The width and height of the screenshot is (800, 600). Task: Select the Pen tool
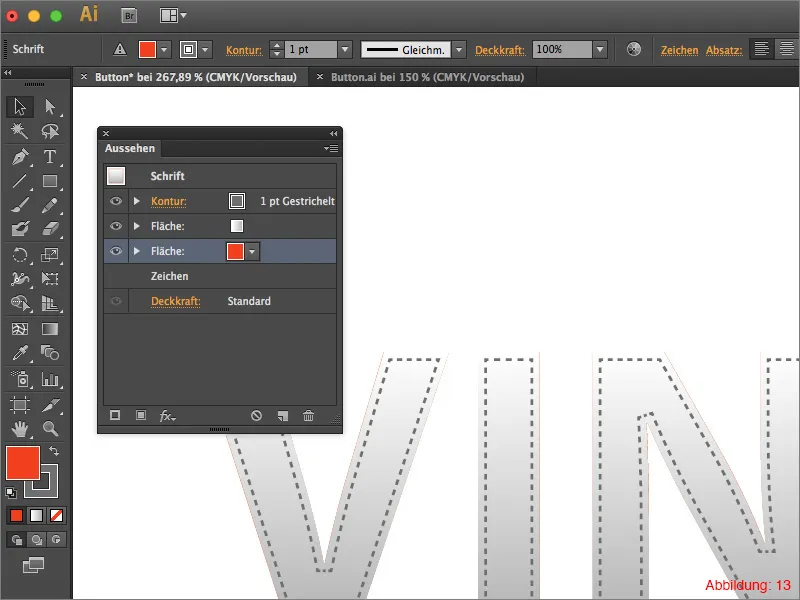pyautogui.click(x=20, y=157)
